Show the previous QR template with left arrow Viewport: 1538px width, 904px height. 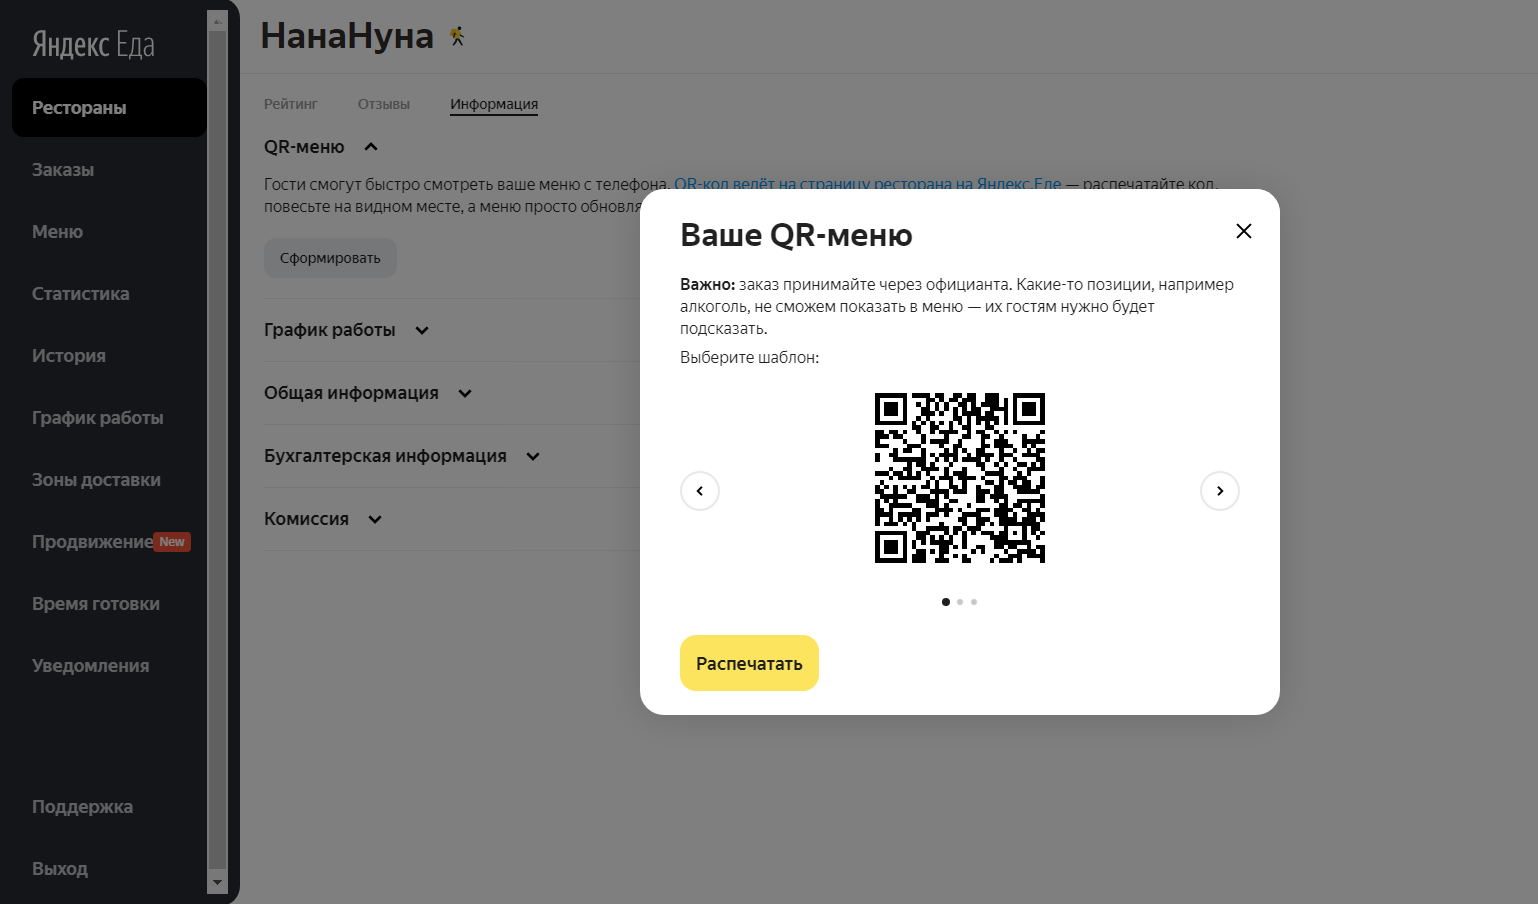[x=700, y=491]
